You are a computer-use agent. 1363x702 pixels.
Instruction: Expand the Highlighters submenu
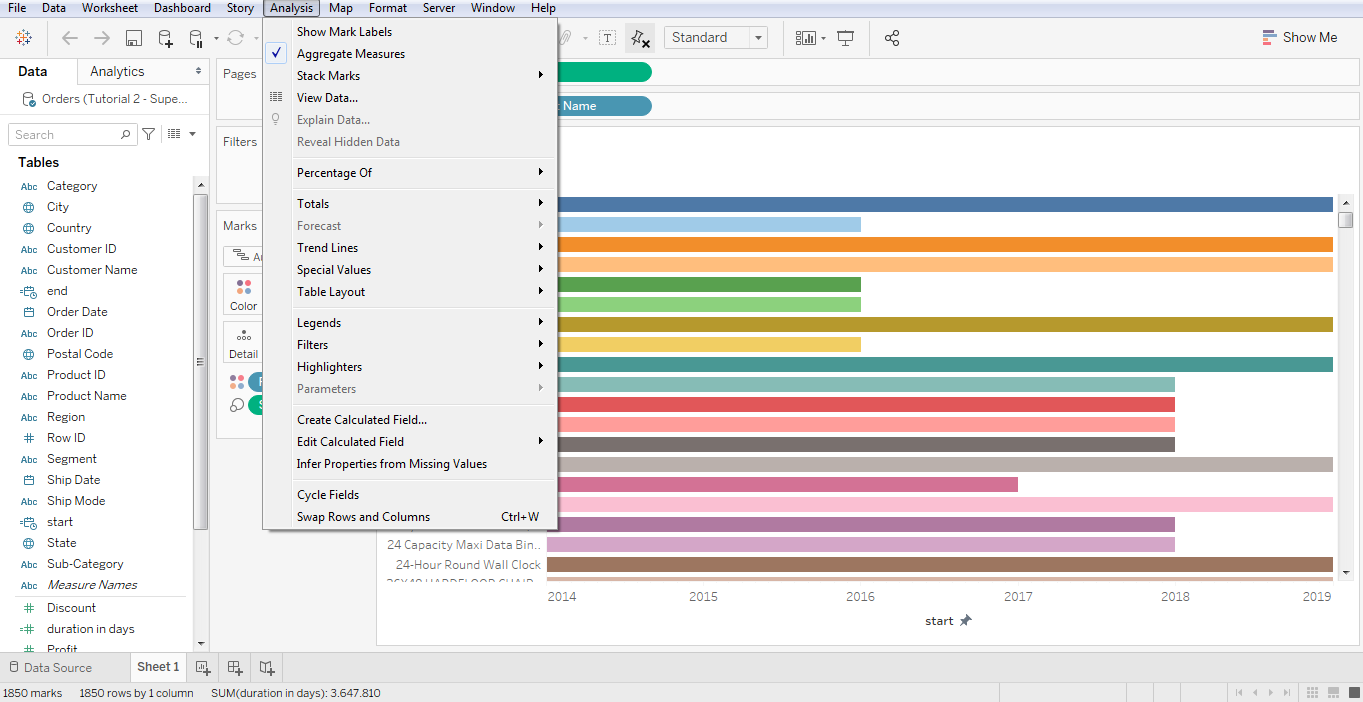(409, 367)
